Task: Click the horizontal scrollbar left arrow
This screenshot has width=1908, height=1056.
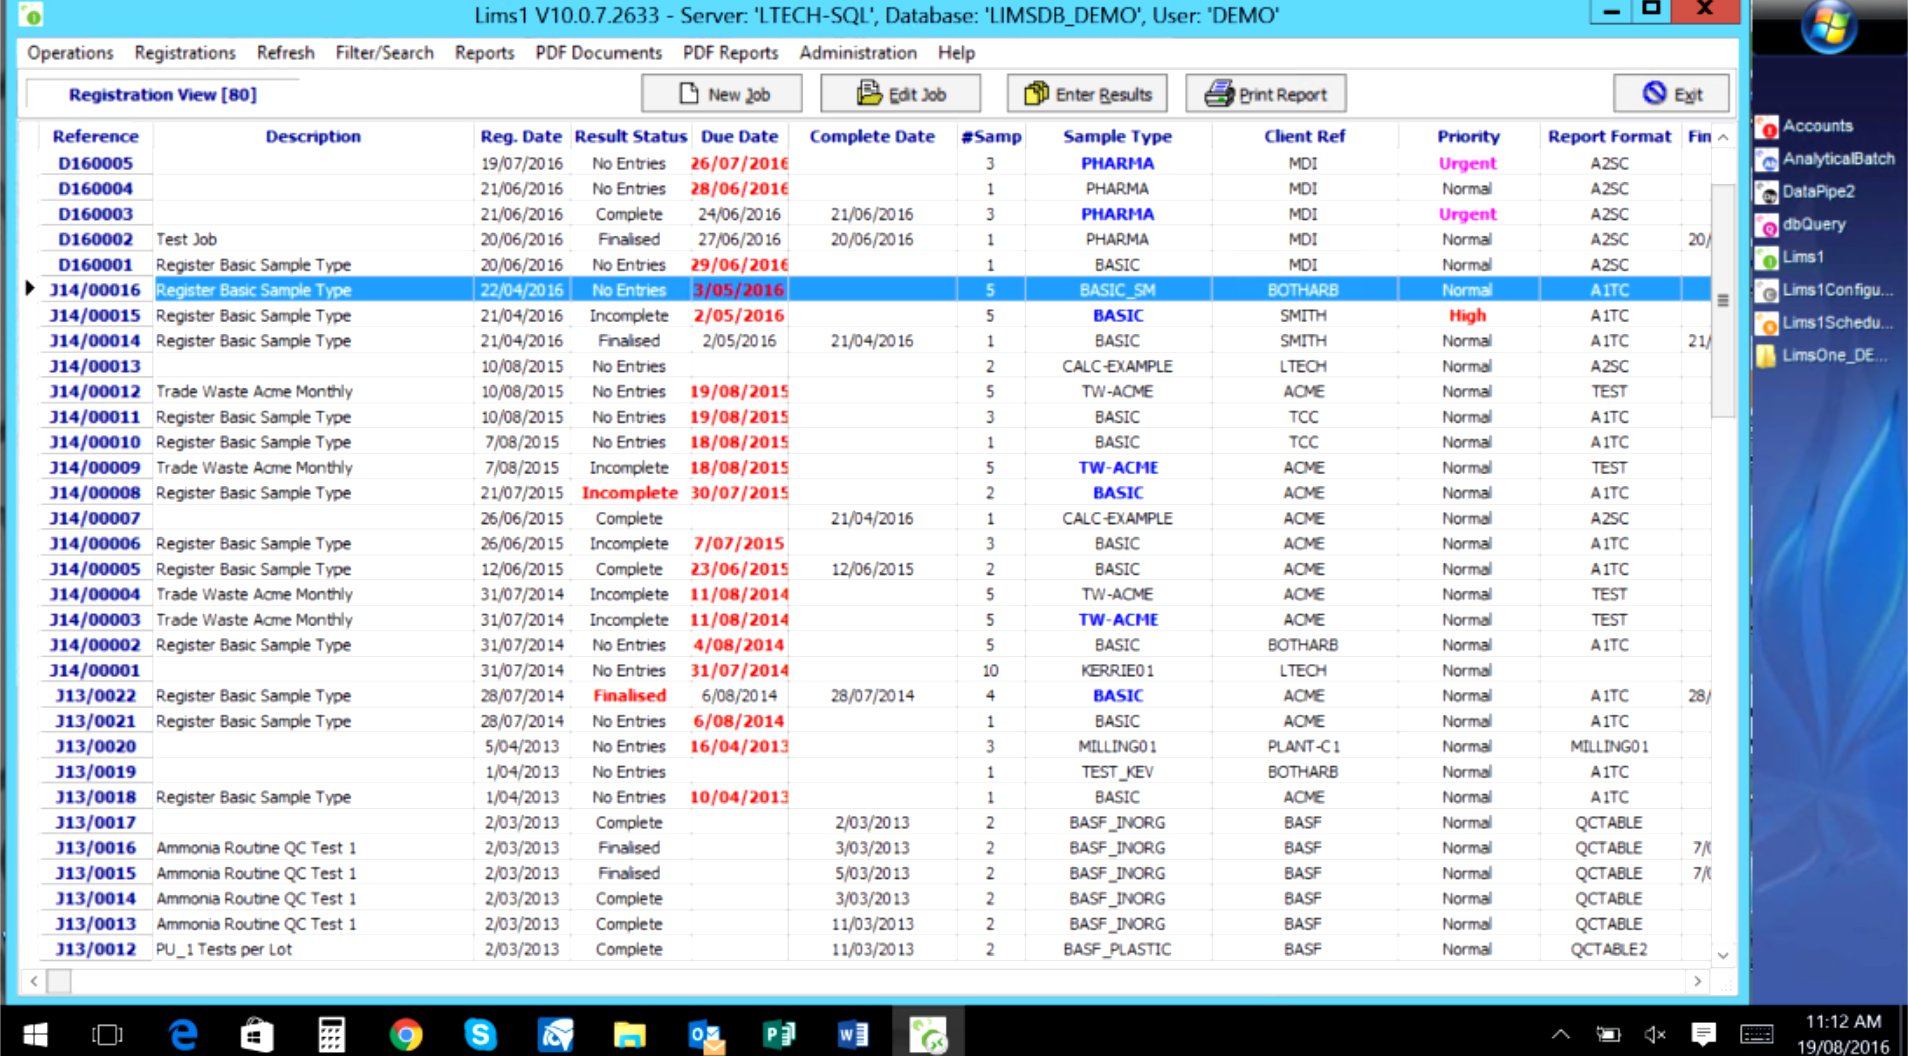Action: [x=34, y=981]
